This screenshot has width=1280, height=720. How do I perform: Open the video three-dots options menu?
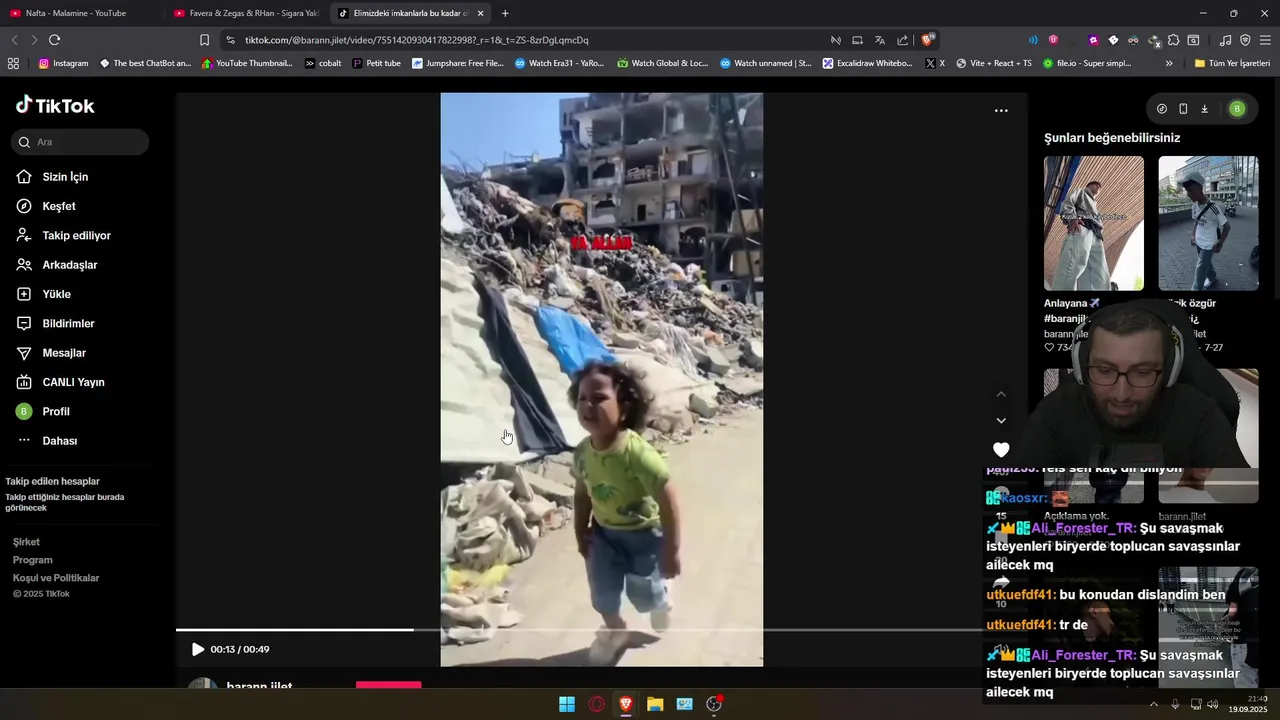1001,111
